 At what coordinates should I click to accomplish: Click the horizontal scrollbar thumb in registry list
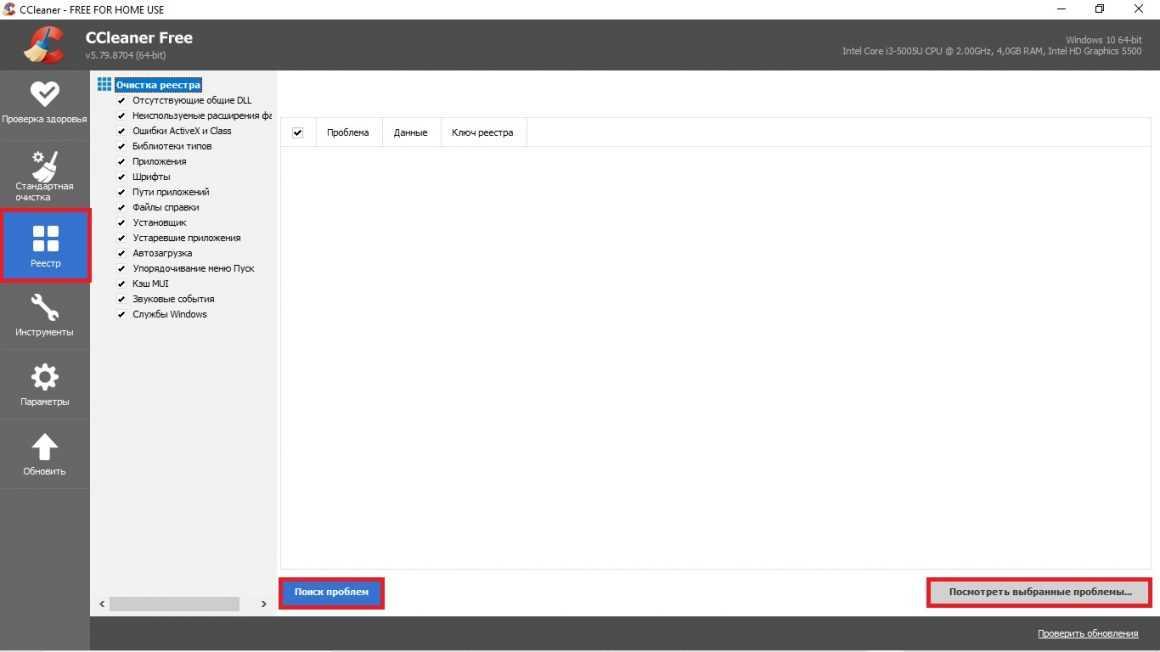pos(175,604)
